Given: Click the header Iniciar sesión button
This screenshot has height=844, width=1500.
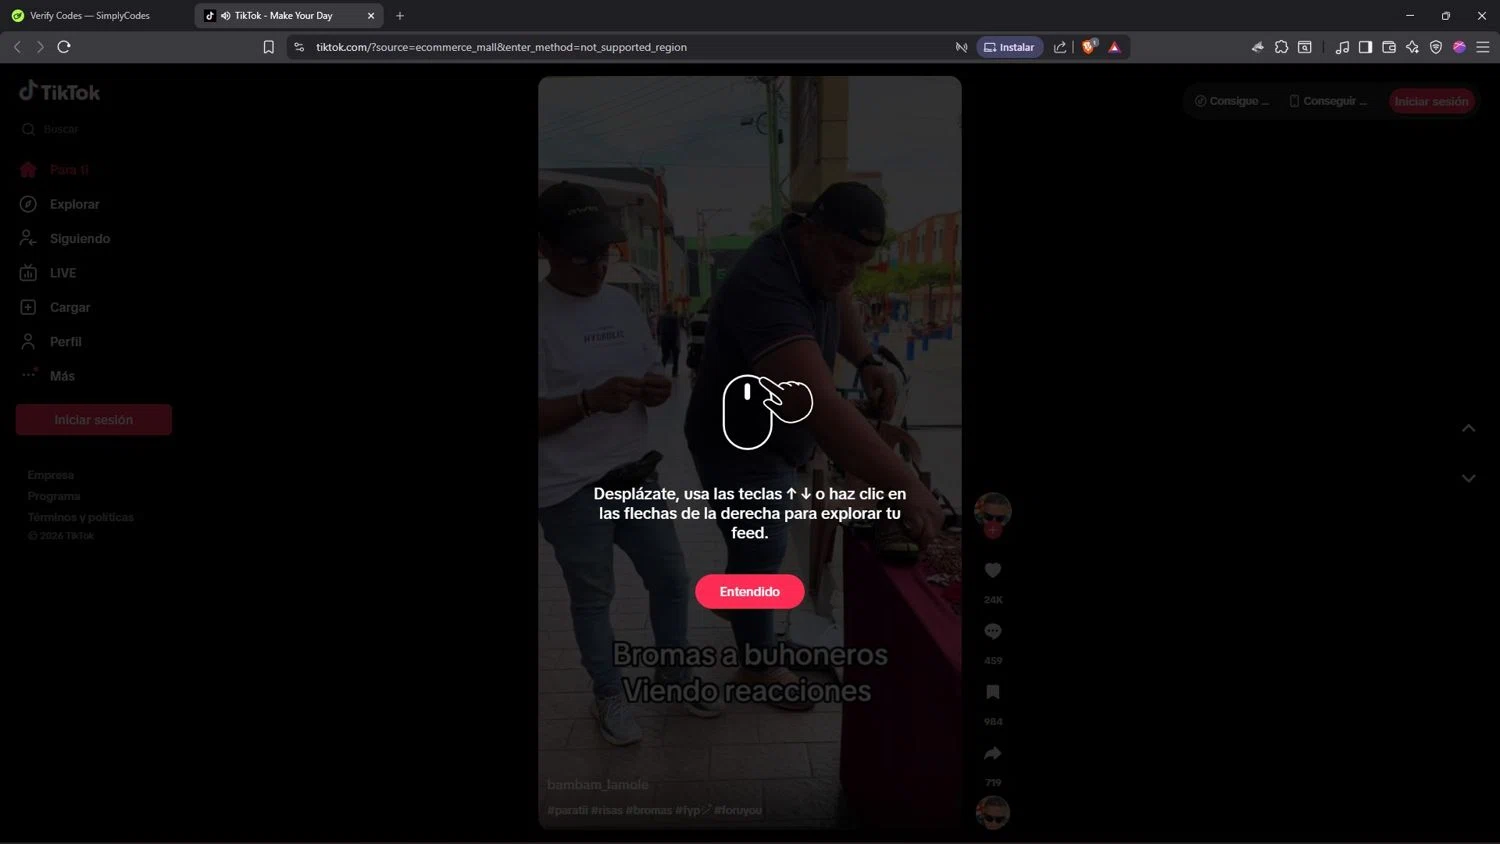Looking at the screenshot, I should tap(1431, 101).
